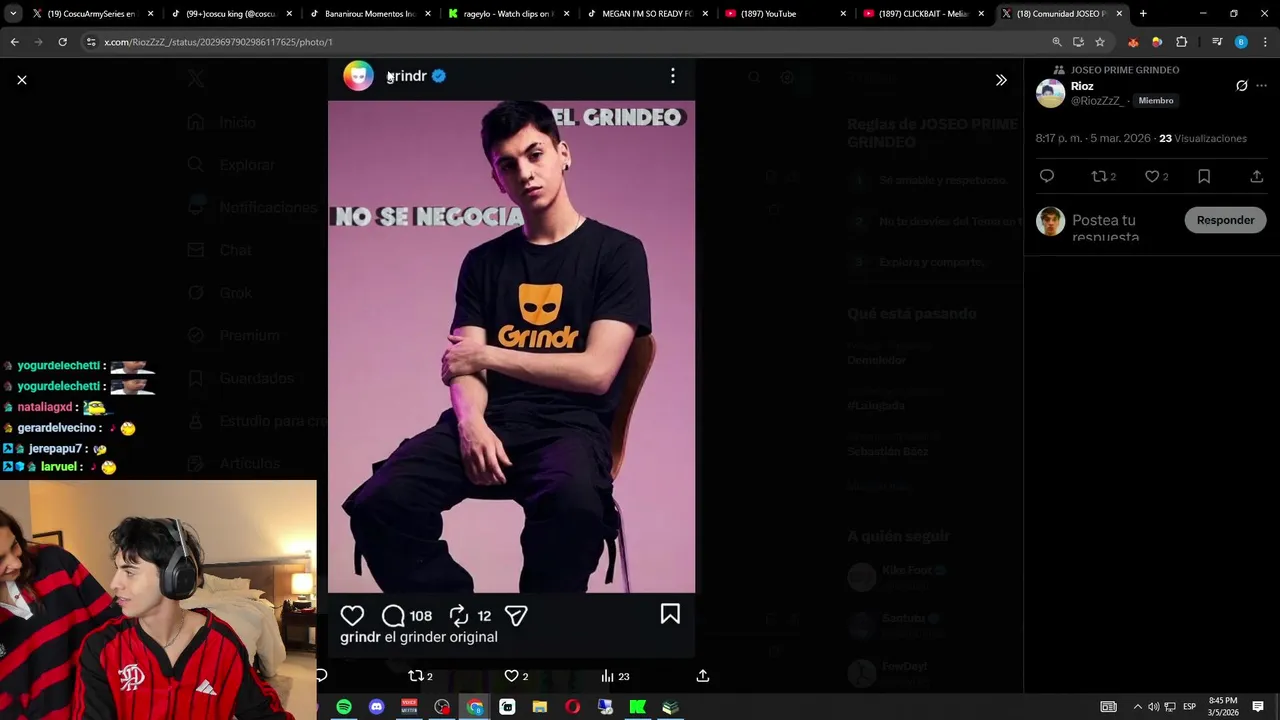Open the red fox extension icon
This screenshot has width=1280, height=720.
point(1133,42)
